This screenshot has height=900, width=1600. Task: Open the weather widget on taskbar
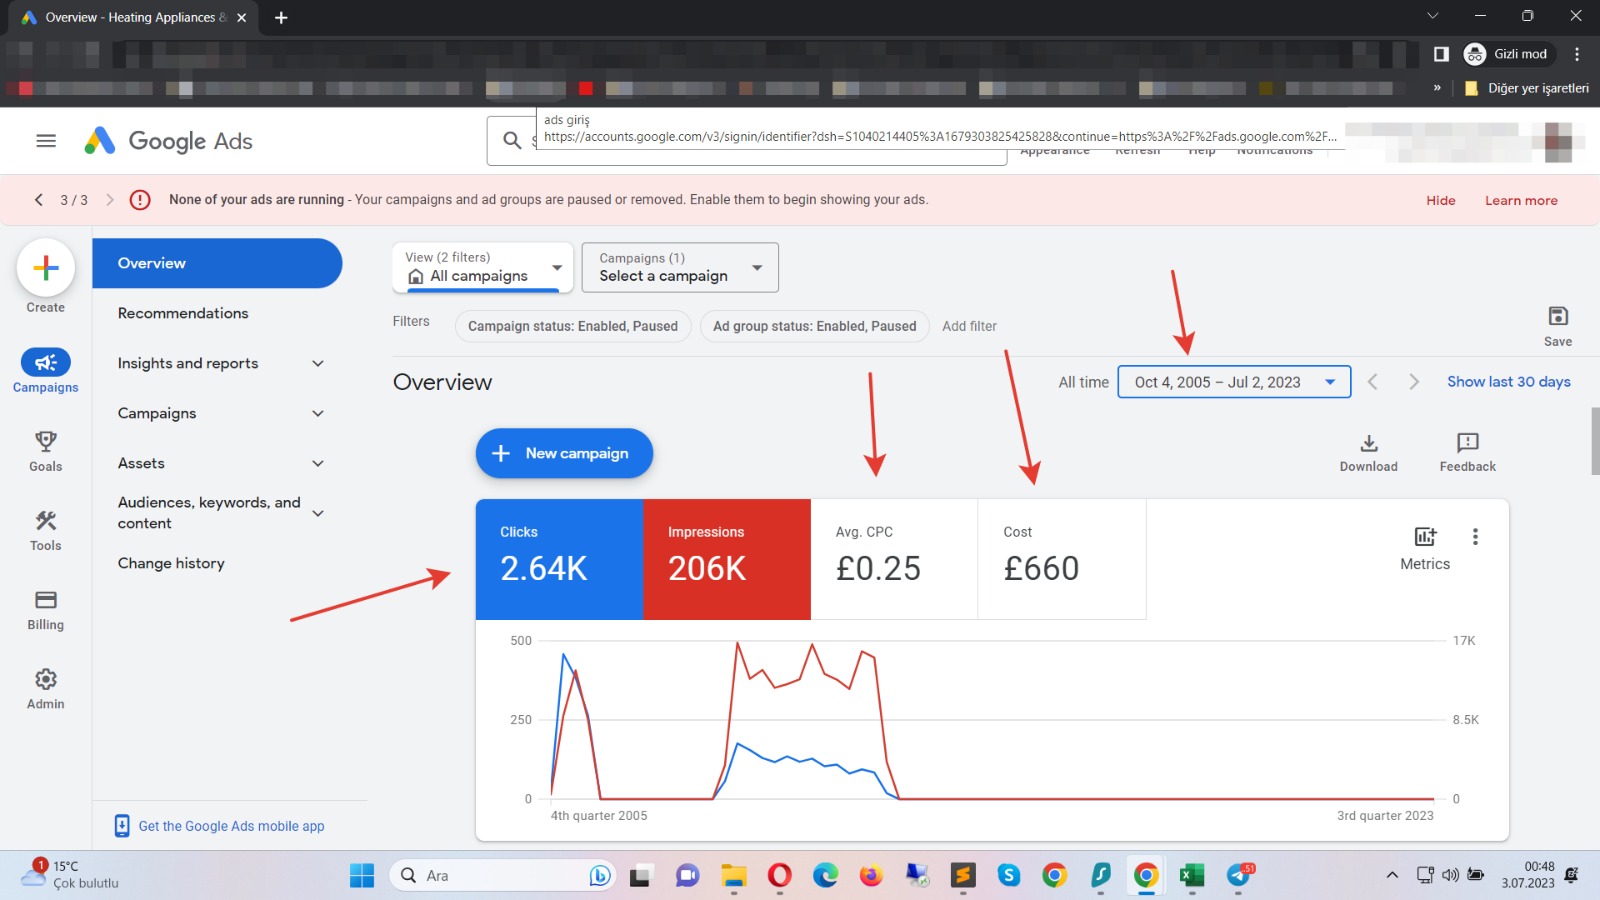coord(70,875)
